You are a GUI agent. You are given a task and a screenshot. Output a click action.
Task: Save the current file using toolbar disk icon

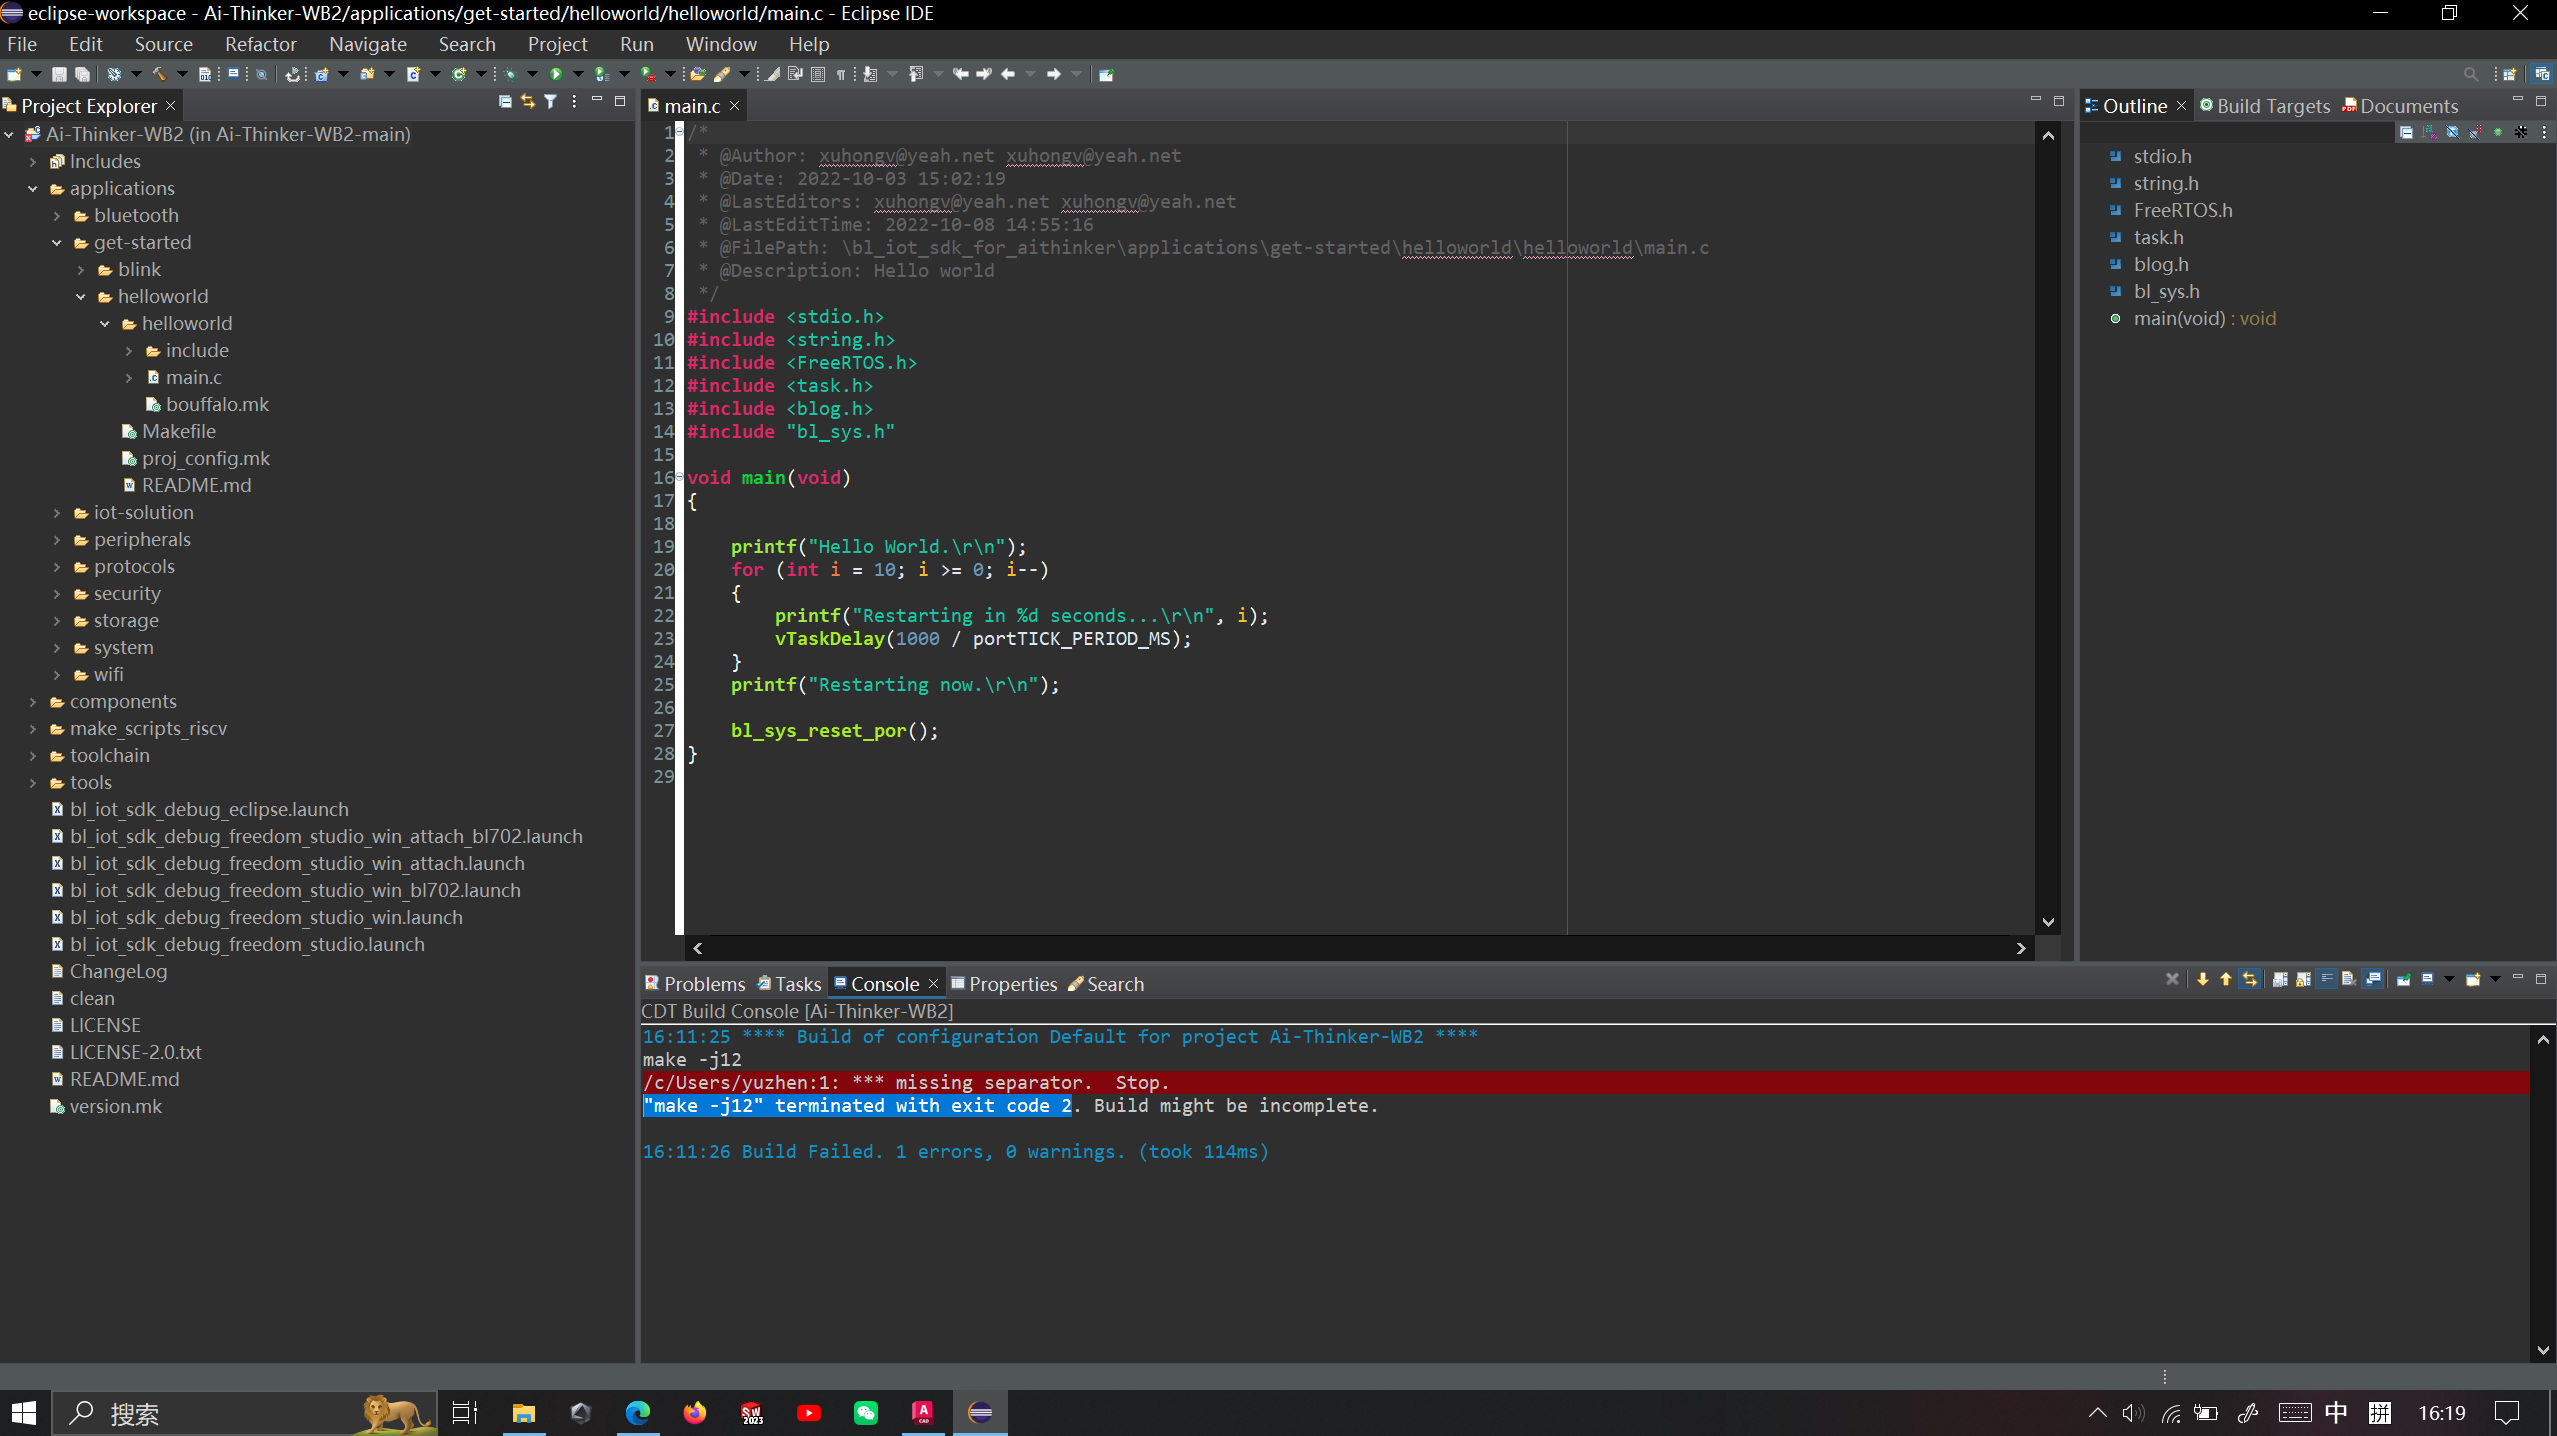[x=59, y=74]
